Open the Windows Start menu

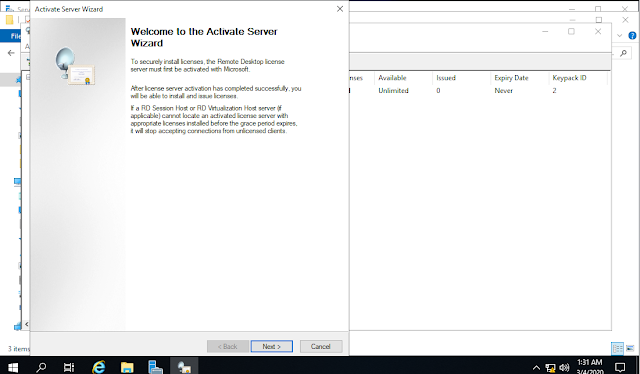pyautogui.click(x=13, y=367)
